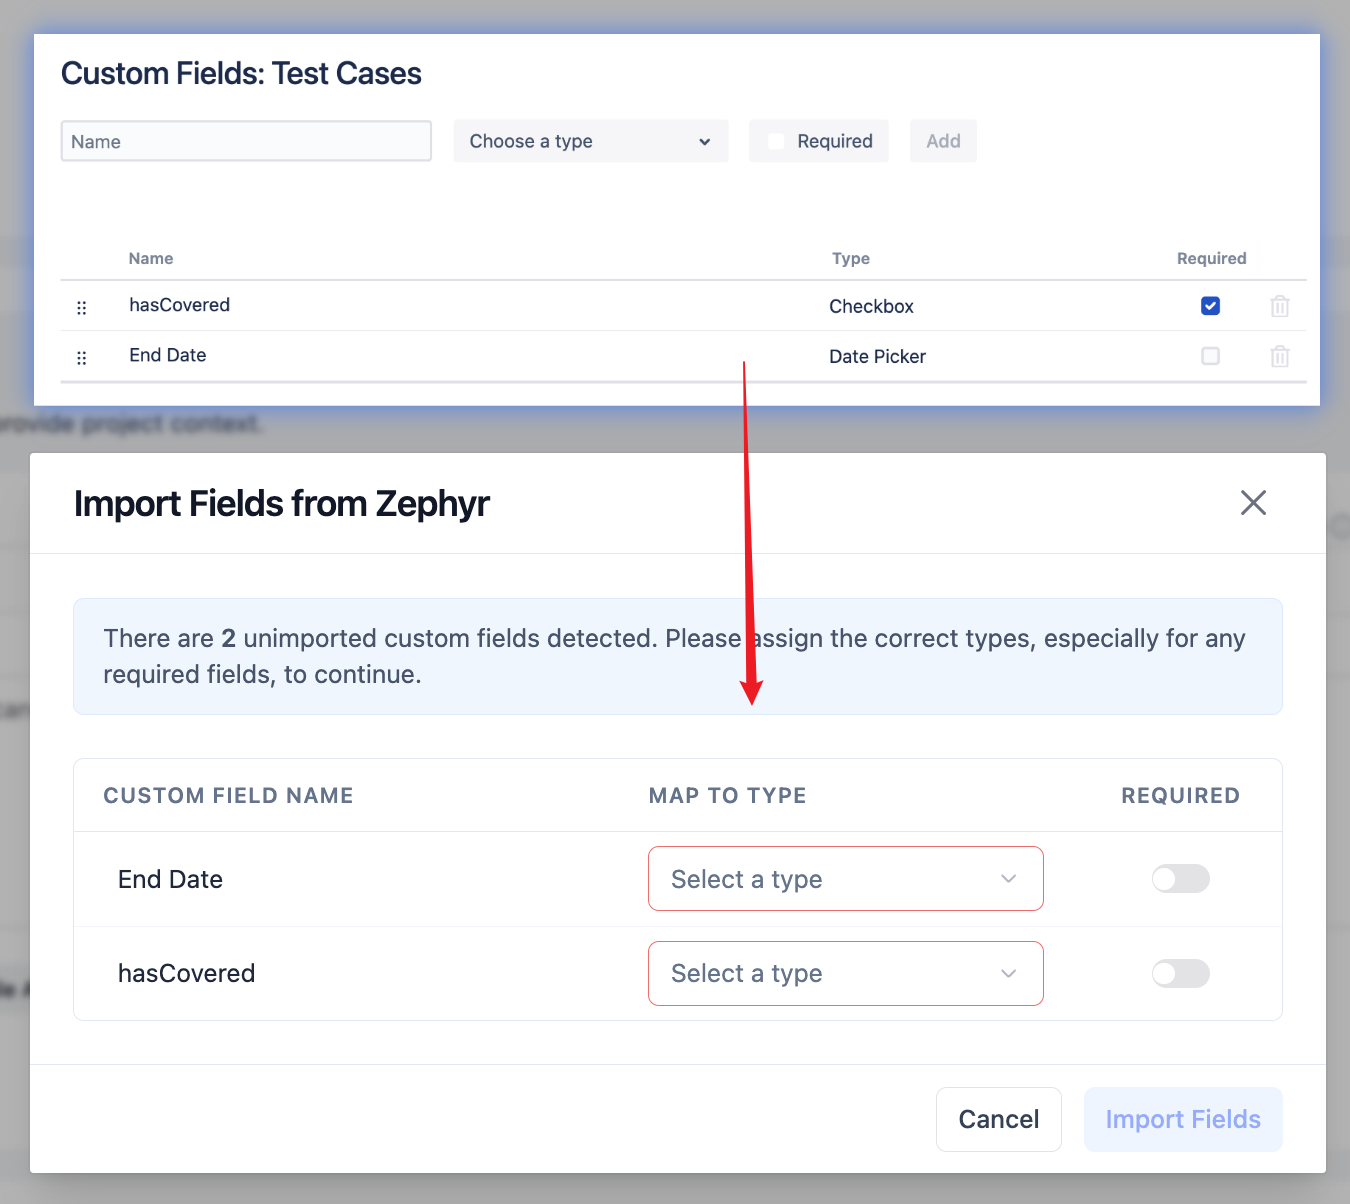Click the End Date name in custom fields table
The width and height of the screenshot is (1350, 1204).
[167, 355]
